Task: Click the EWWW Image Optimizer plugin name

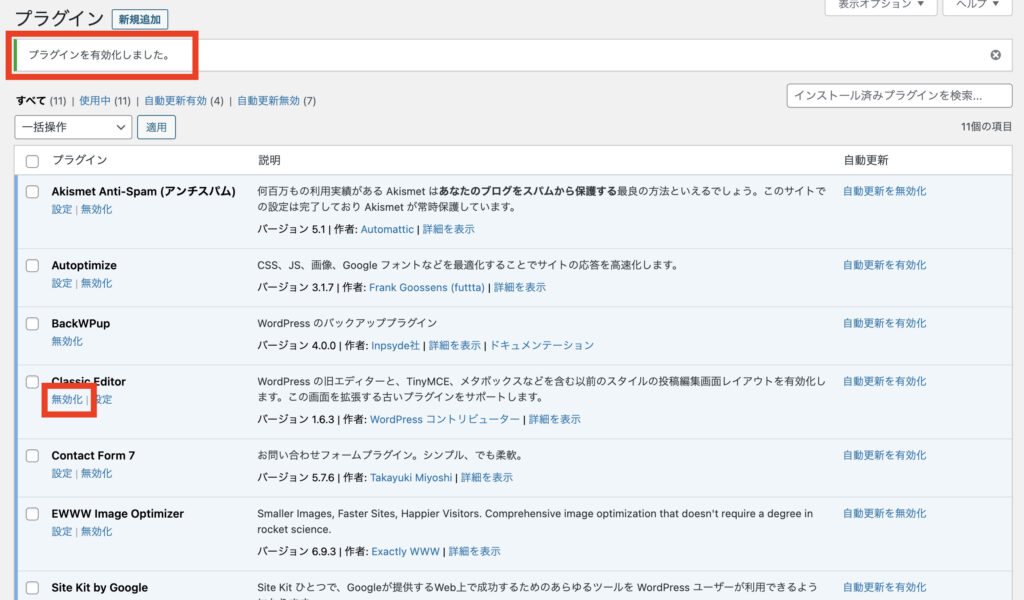Action: 118,514
